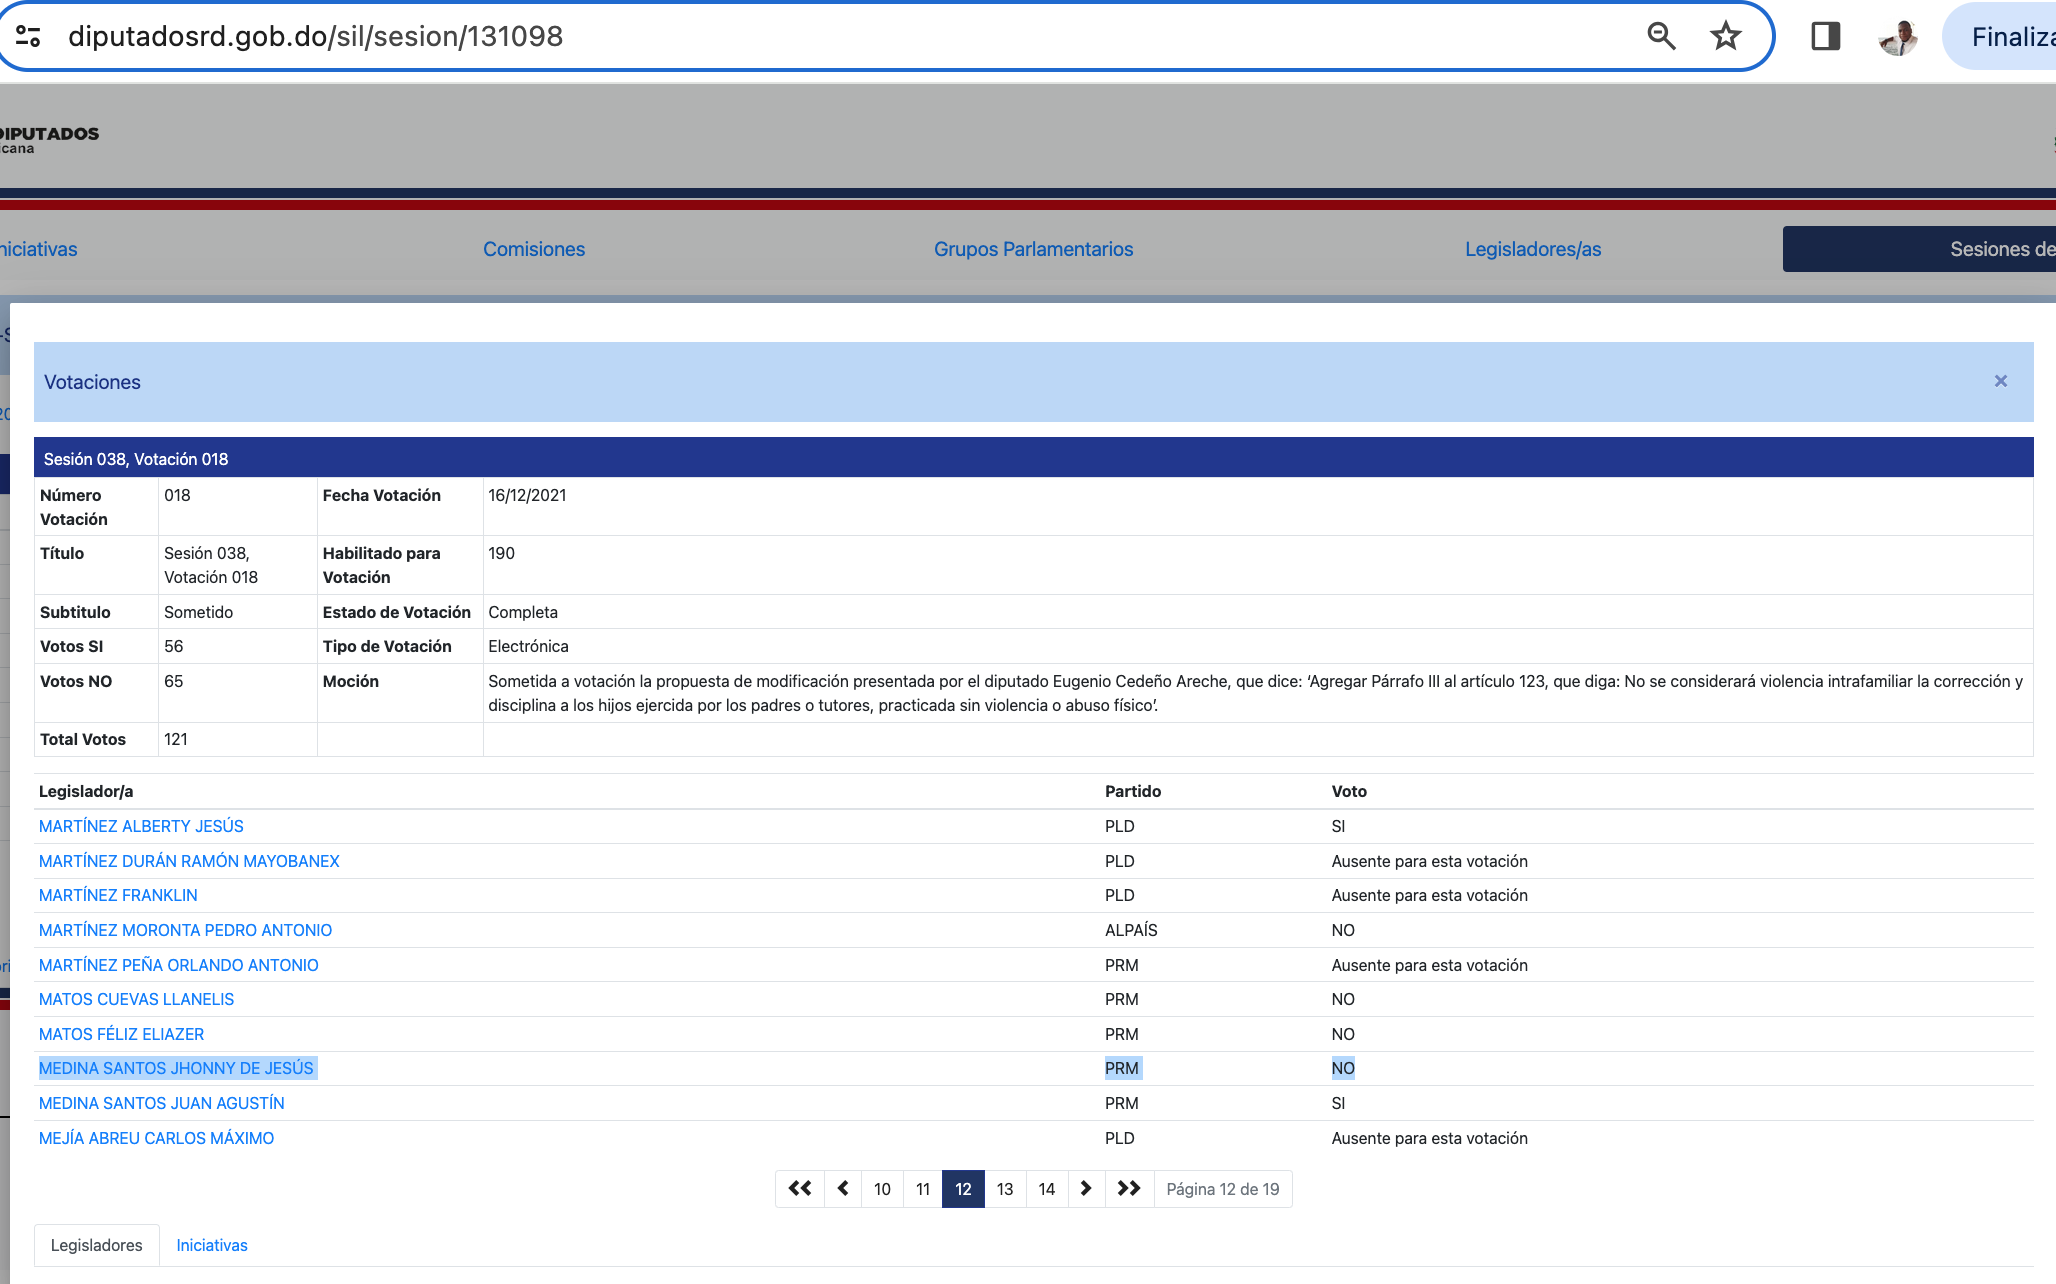This screenshot has width=2056, height=1284.
Task: Select page 11 in pagination
Action: click(923, 1189)
